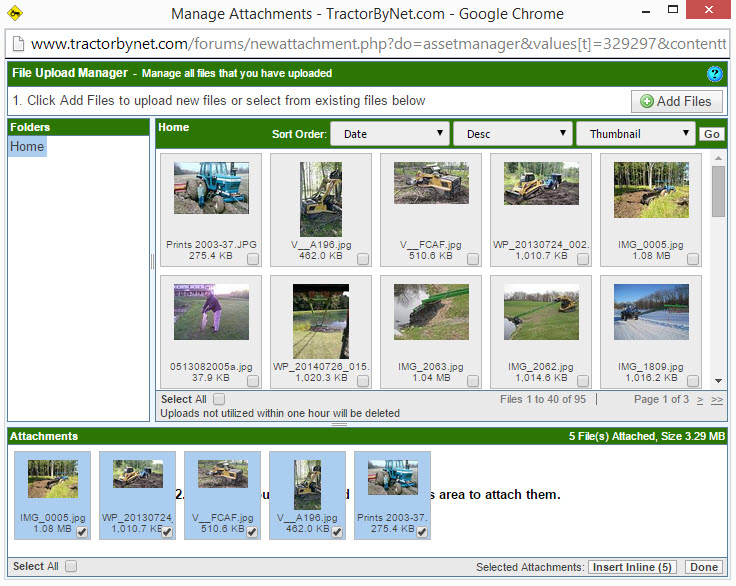Image resolution: width=736 pixels, height=586 pixels.
Task: Click the V__A196.jpg thumbnail in Home
Action: point(321,200)
